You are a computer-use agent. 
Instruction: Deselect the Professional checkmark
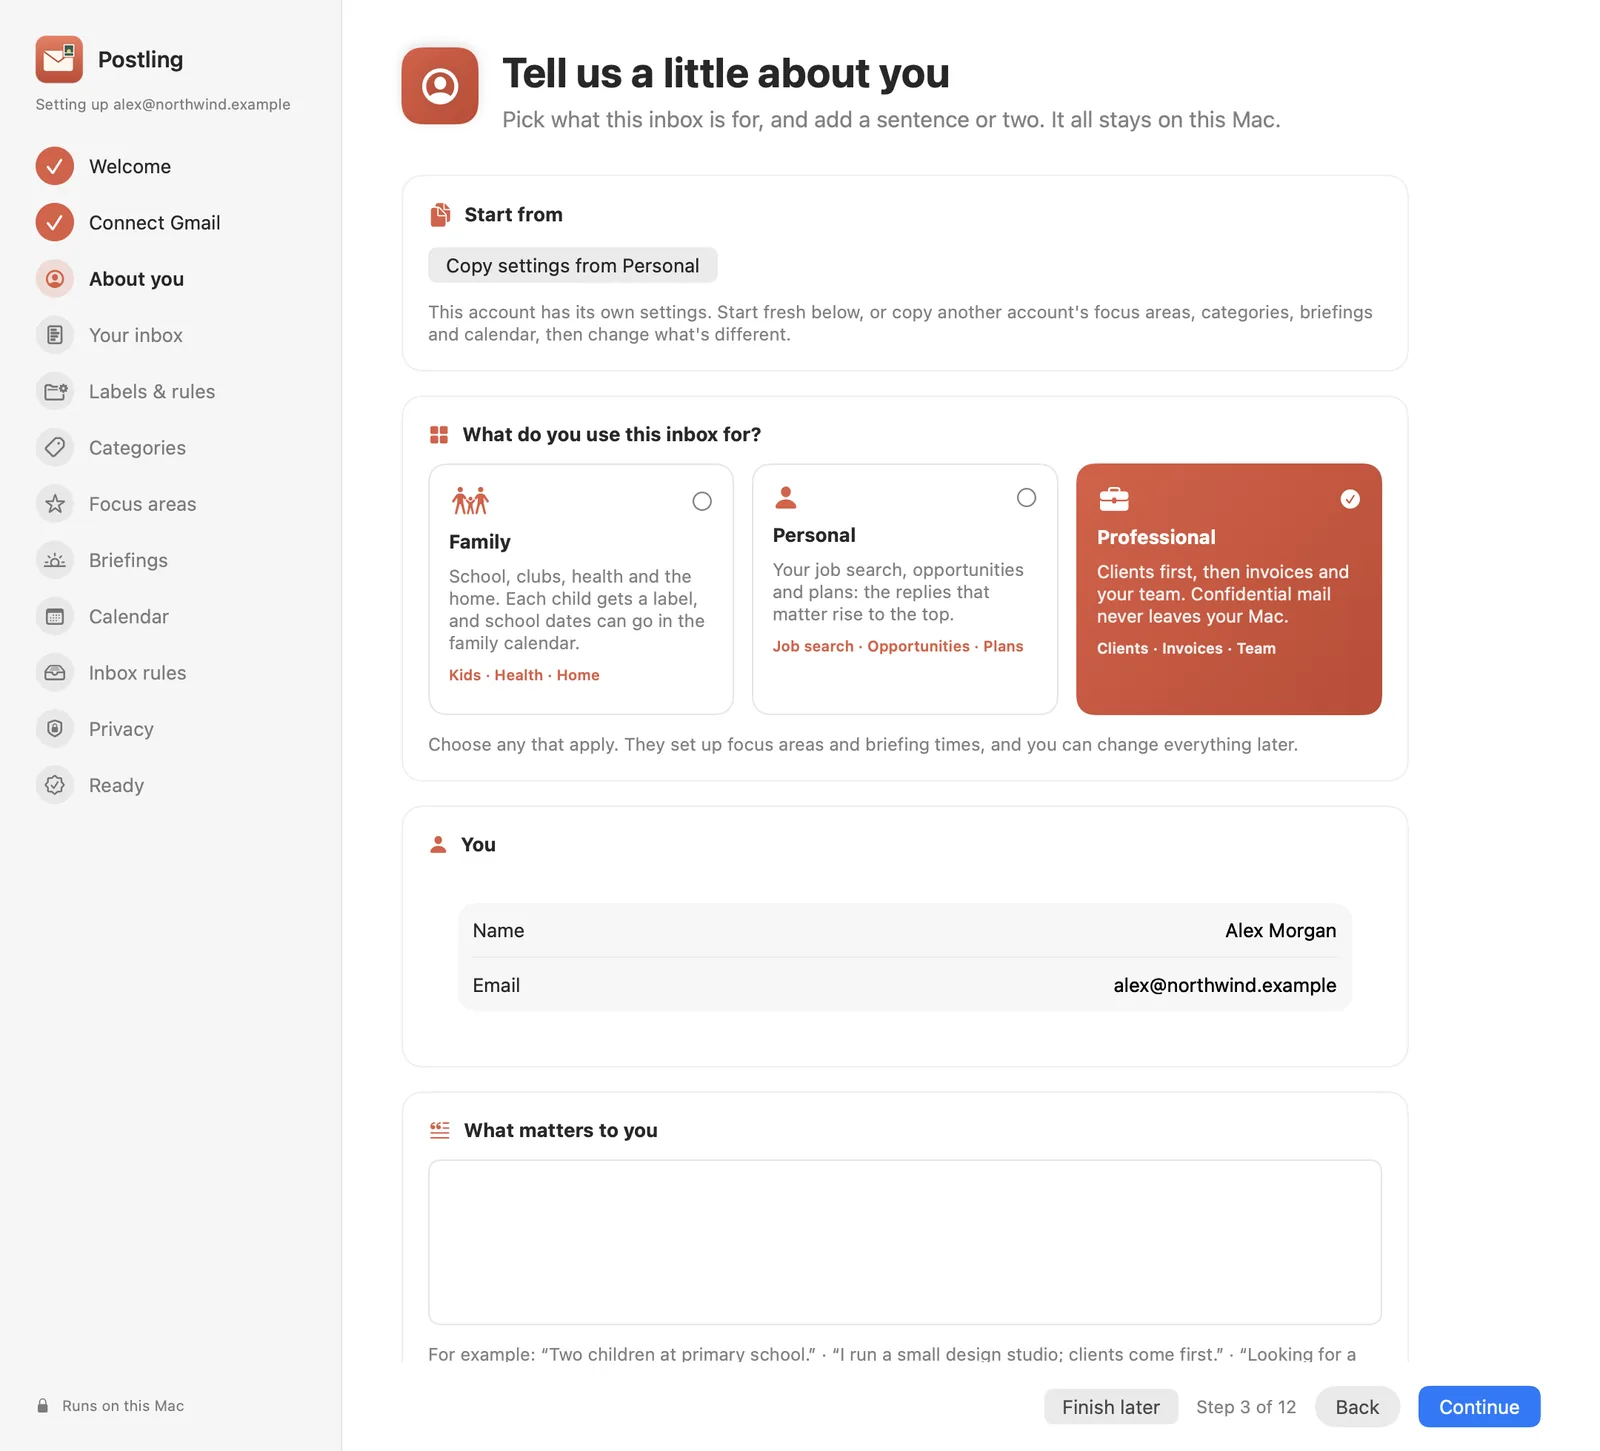[x=1350, y=499]
